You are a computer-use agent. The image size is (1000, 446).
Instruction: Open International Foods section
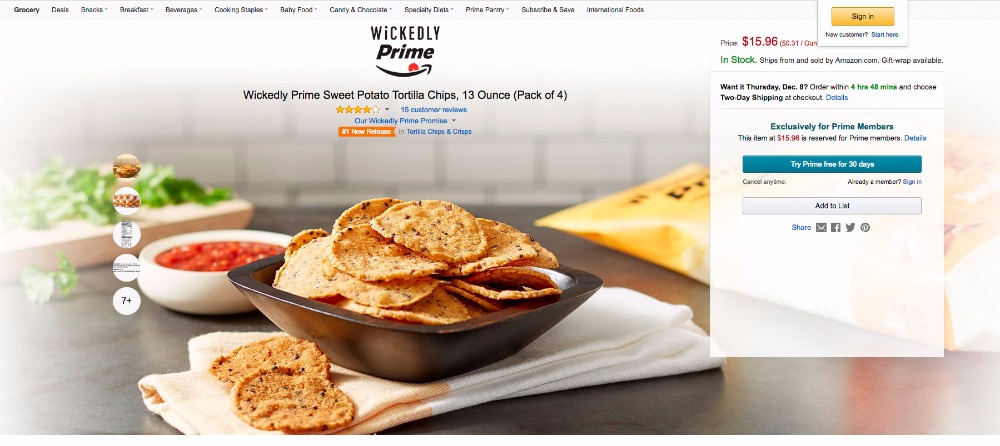[615, 10]
